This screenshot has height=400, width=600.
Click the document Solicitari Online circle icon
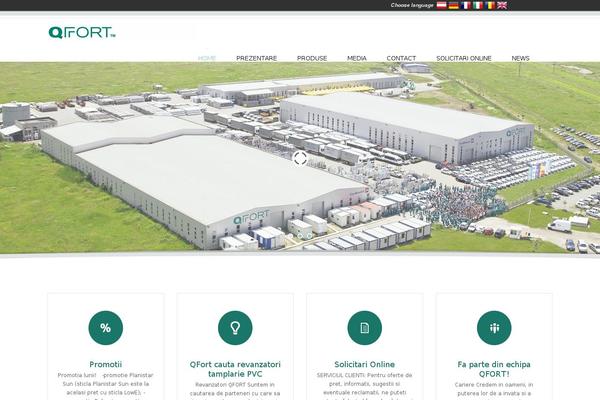365,328
